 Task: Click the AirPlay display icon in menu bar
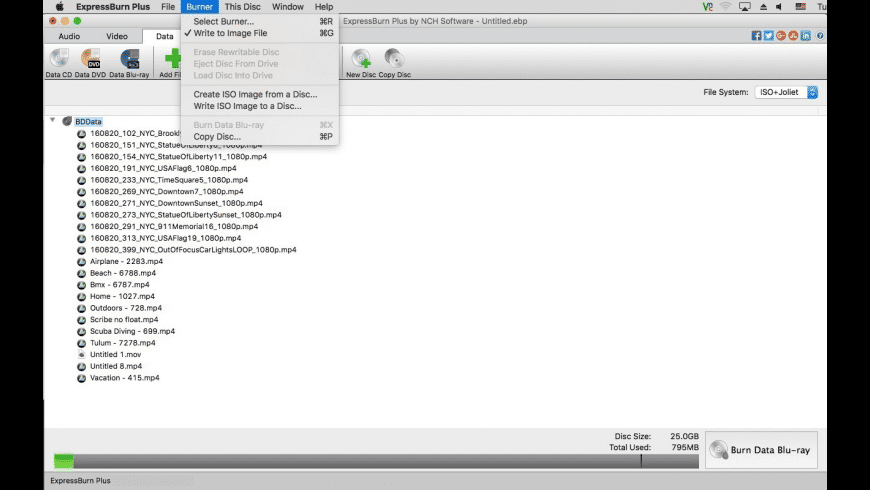tap(745, 7)
